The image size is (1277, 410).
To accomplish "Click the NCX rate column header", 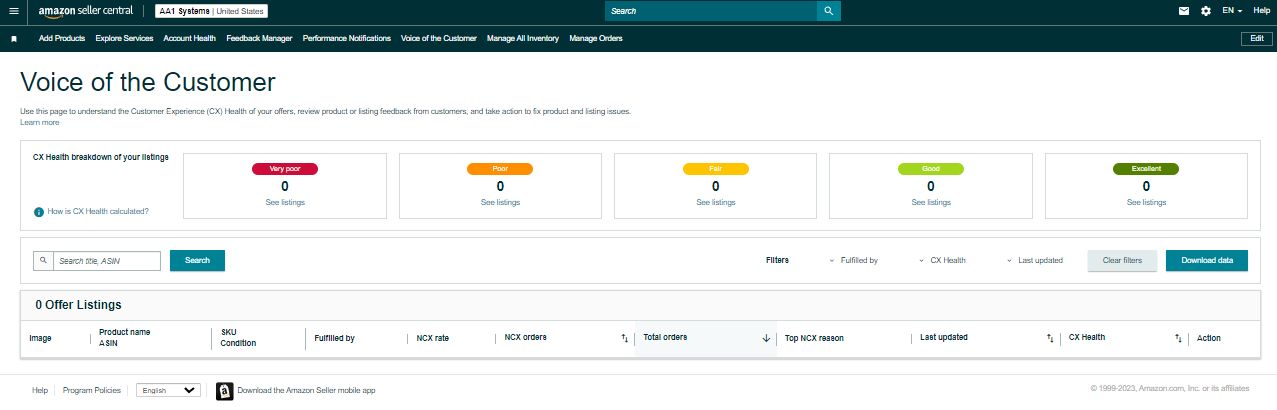I will (433, 338).
